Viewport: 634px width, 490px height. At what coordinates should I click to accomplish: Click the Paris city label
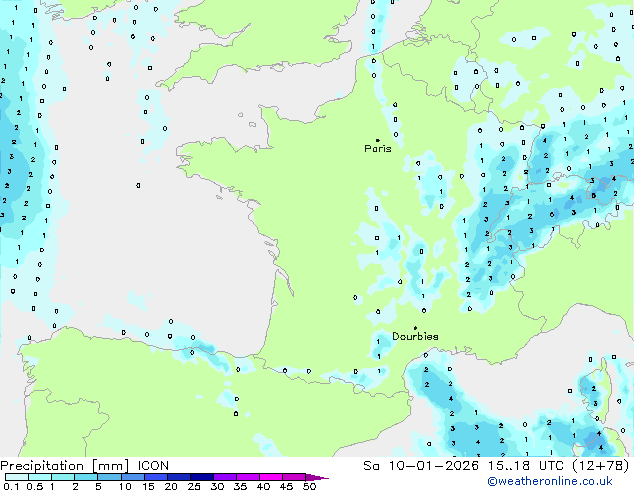(x=378, y=149)
